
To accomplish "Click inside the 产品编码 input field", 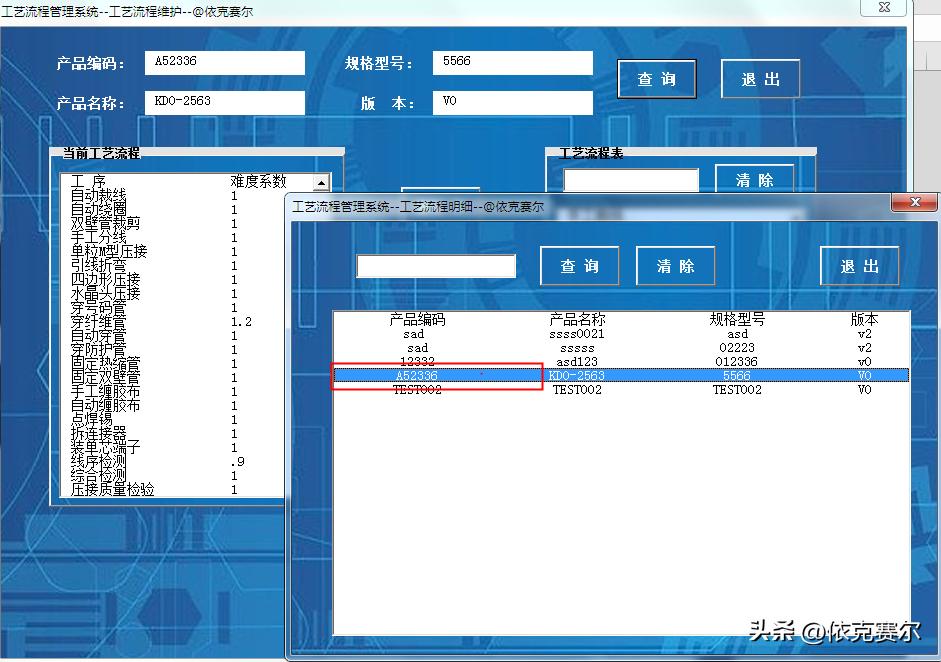I will coord(225,63).
